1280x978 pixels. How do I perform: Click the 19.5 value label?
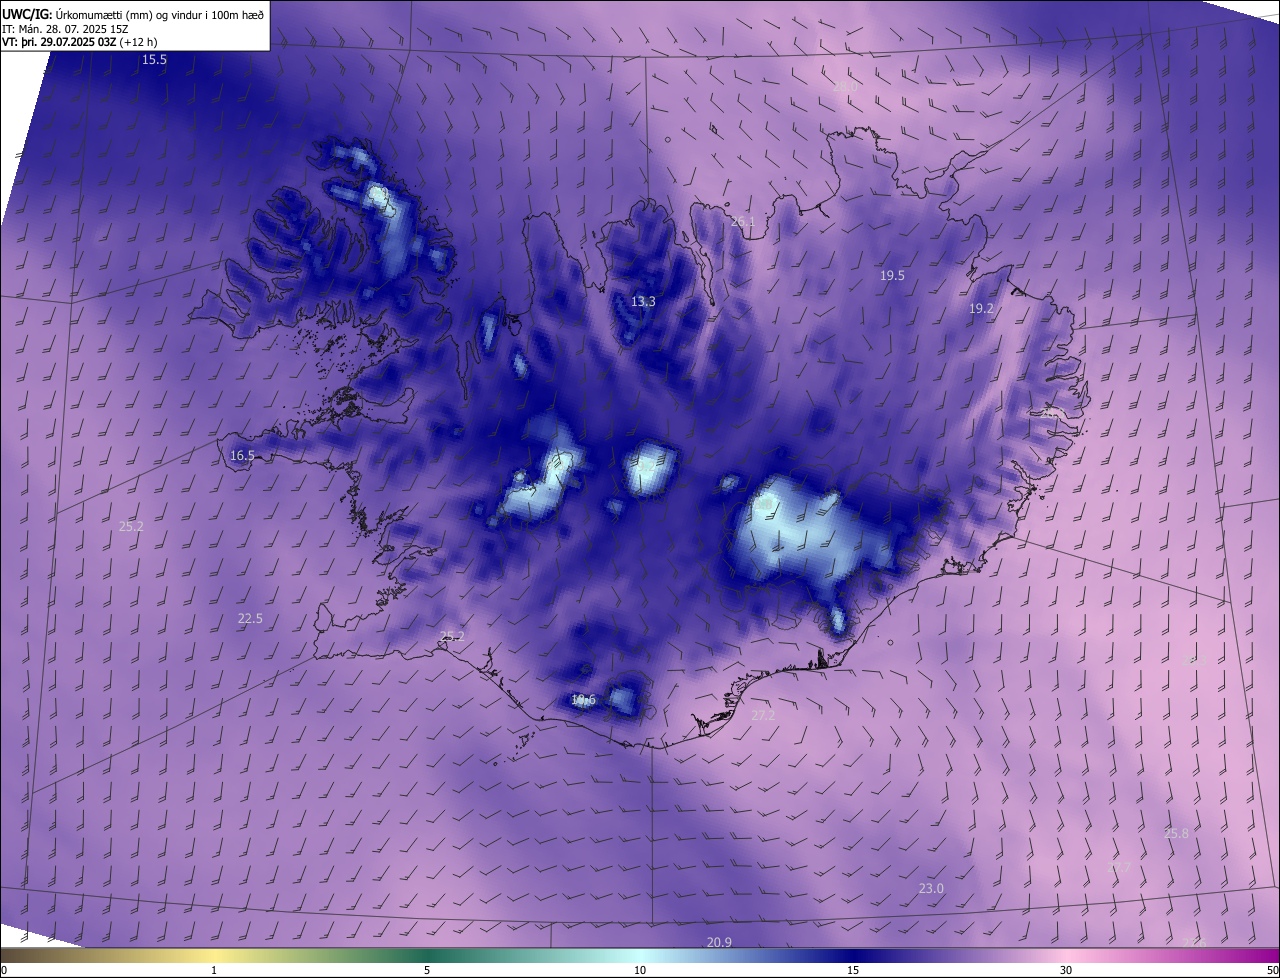coord(892,276)
